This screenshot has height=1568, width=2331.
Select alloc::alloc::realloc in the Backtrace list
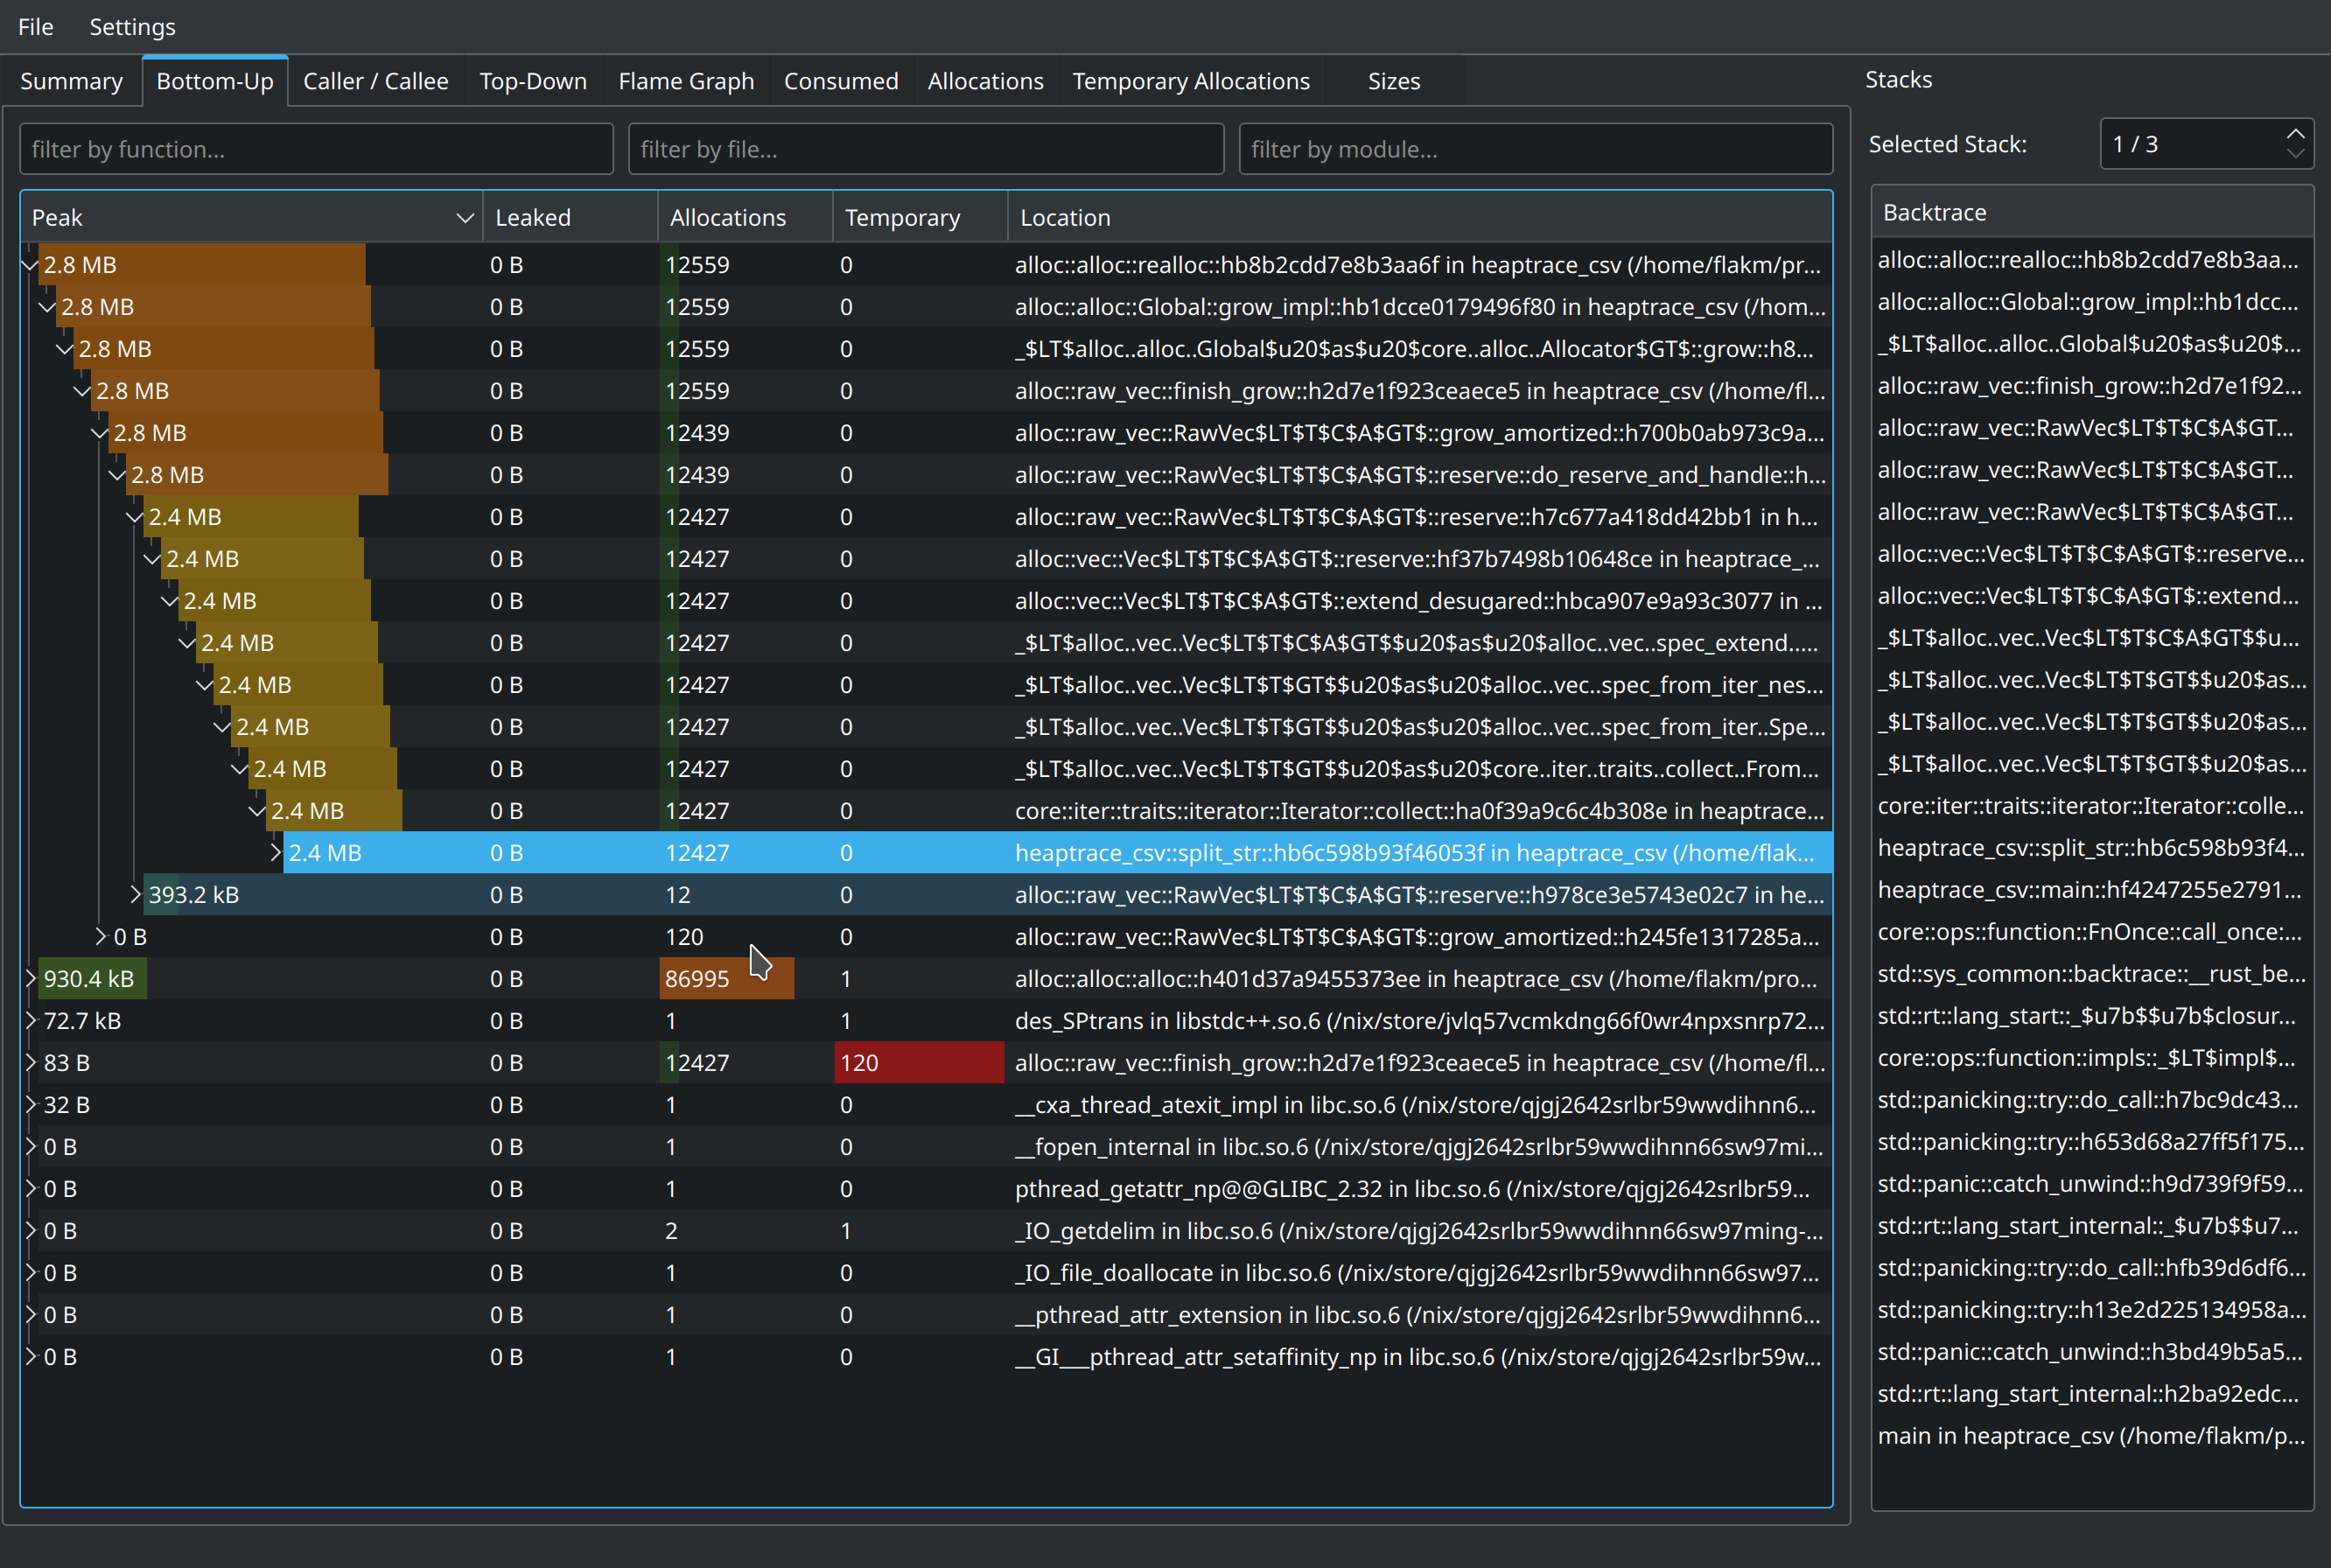2092,260
